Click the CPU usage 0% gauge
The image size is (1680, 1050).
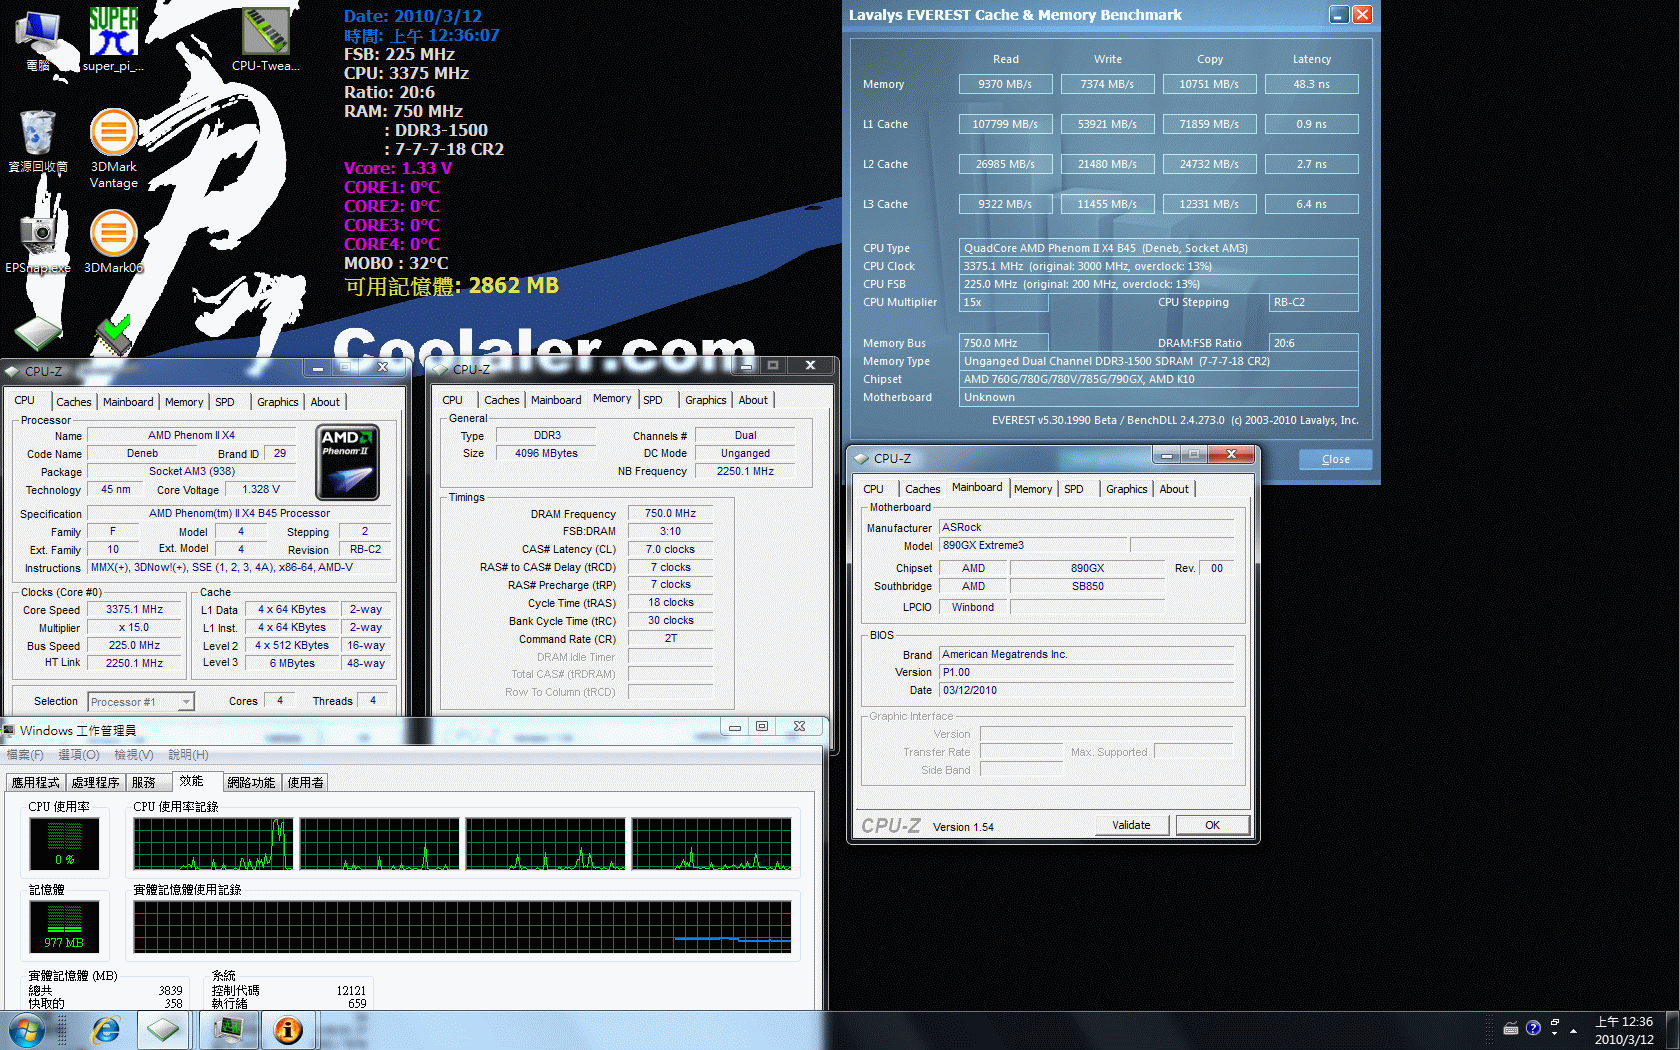coord(64,843)
